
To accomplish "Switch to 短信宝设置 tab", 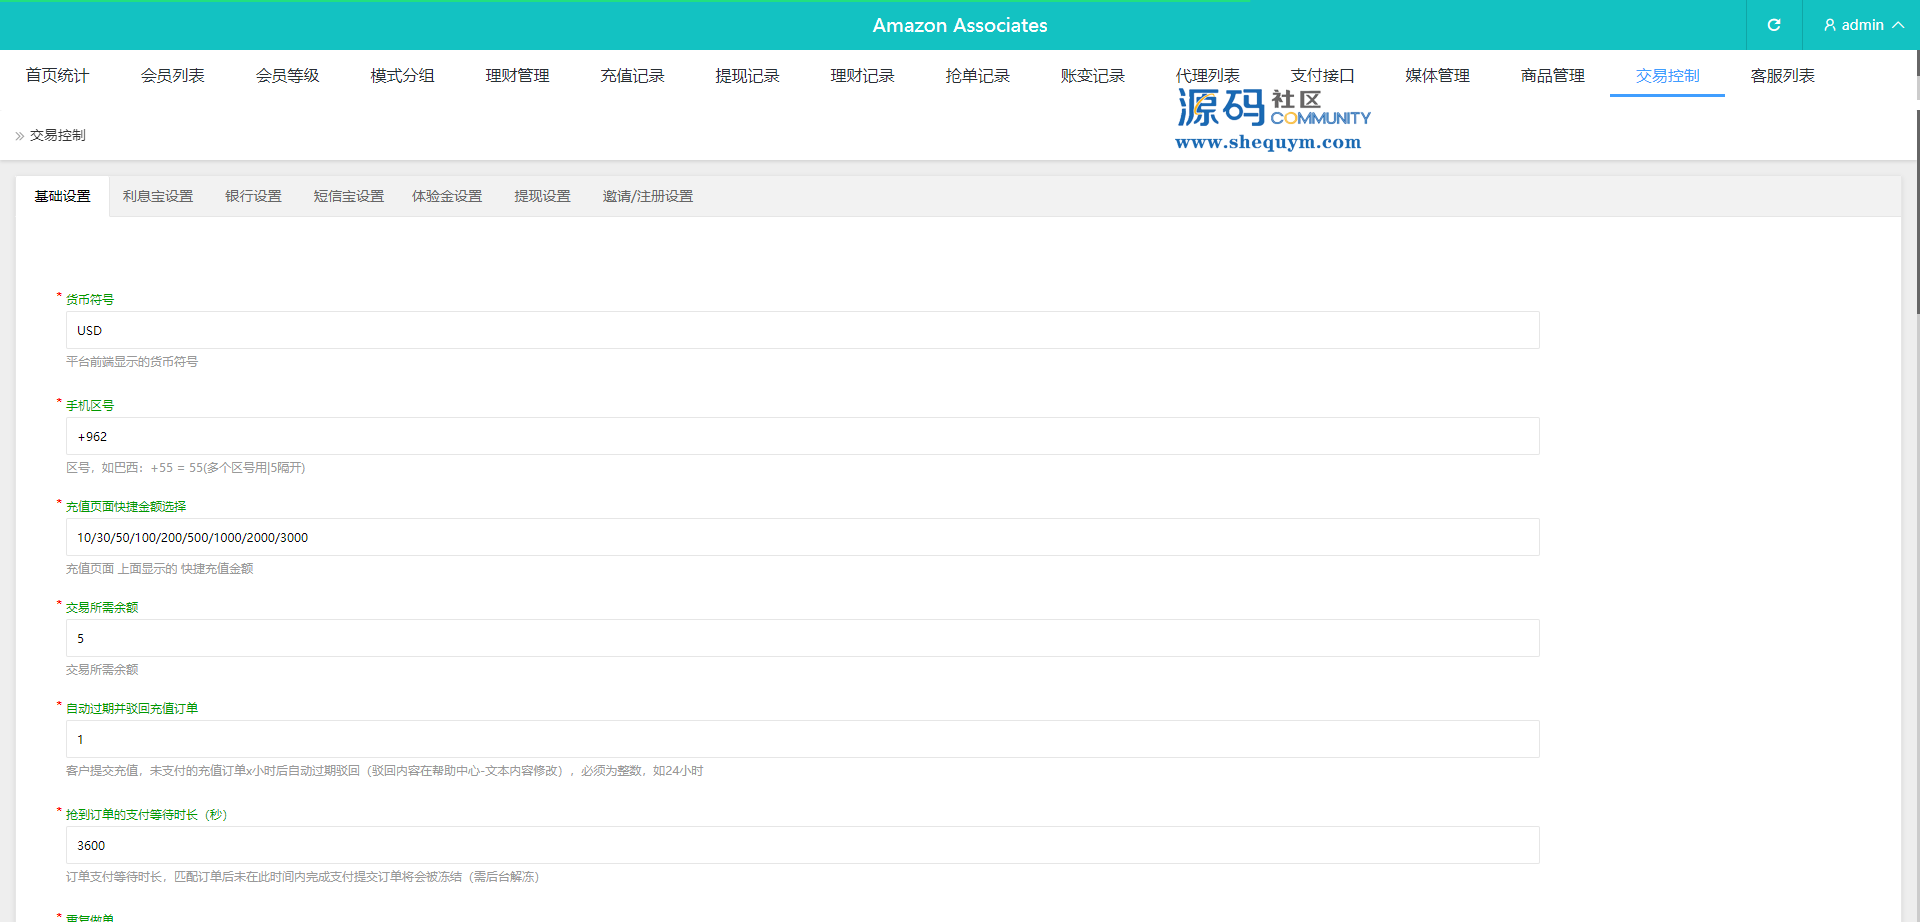I will tap(349, 196).
